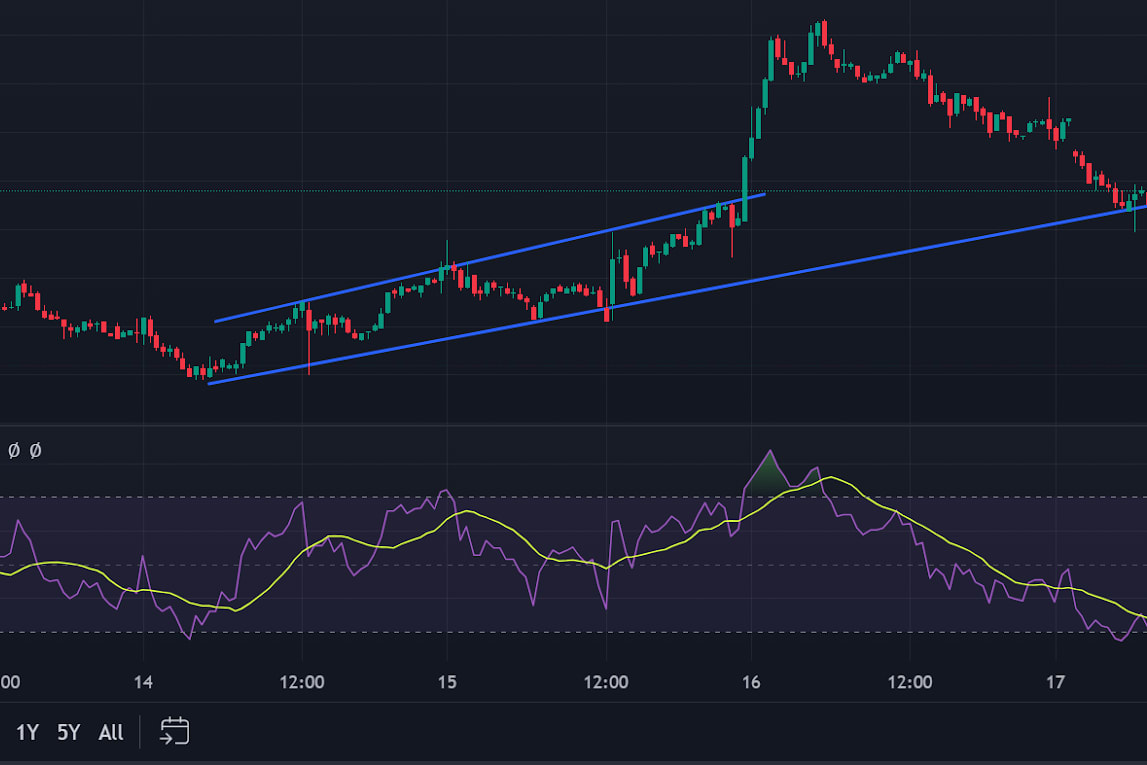Click the 'ø ø' indicator values text

pyautogui.click(x=25, y=451)
